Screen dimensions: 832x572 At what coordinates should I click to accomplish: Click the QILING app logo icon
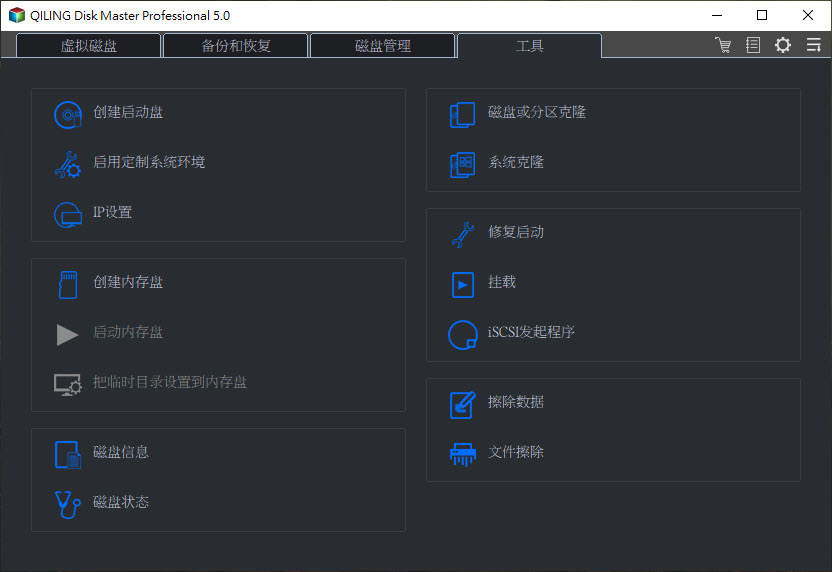16,15
